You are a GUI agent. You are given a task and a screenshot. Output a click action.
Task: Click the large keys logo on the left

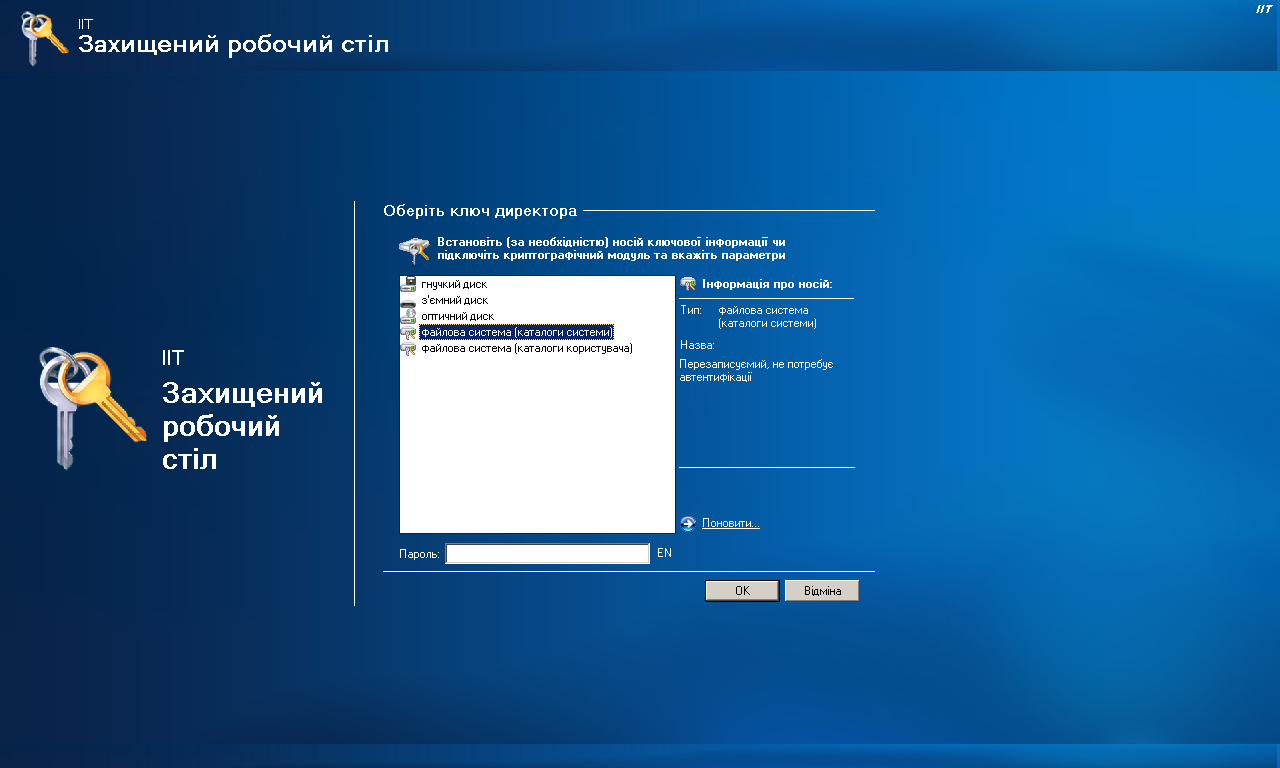90,407
